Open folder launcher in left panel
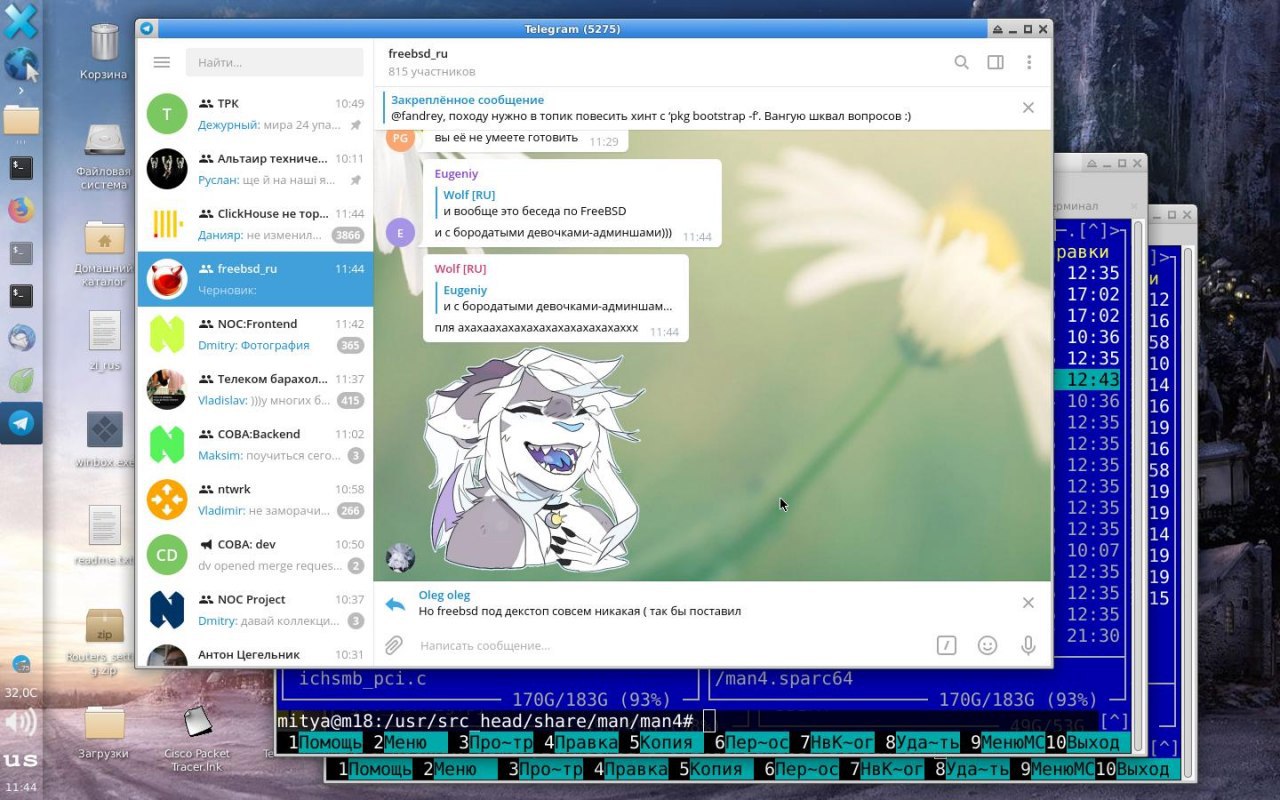The image size is (1280, 800). pyautogui.click(x=21, y=121)
